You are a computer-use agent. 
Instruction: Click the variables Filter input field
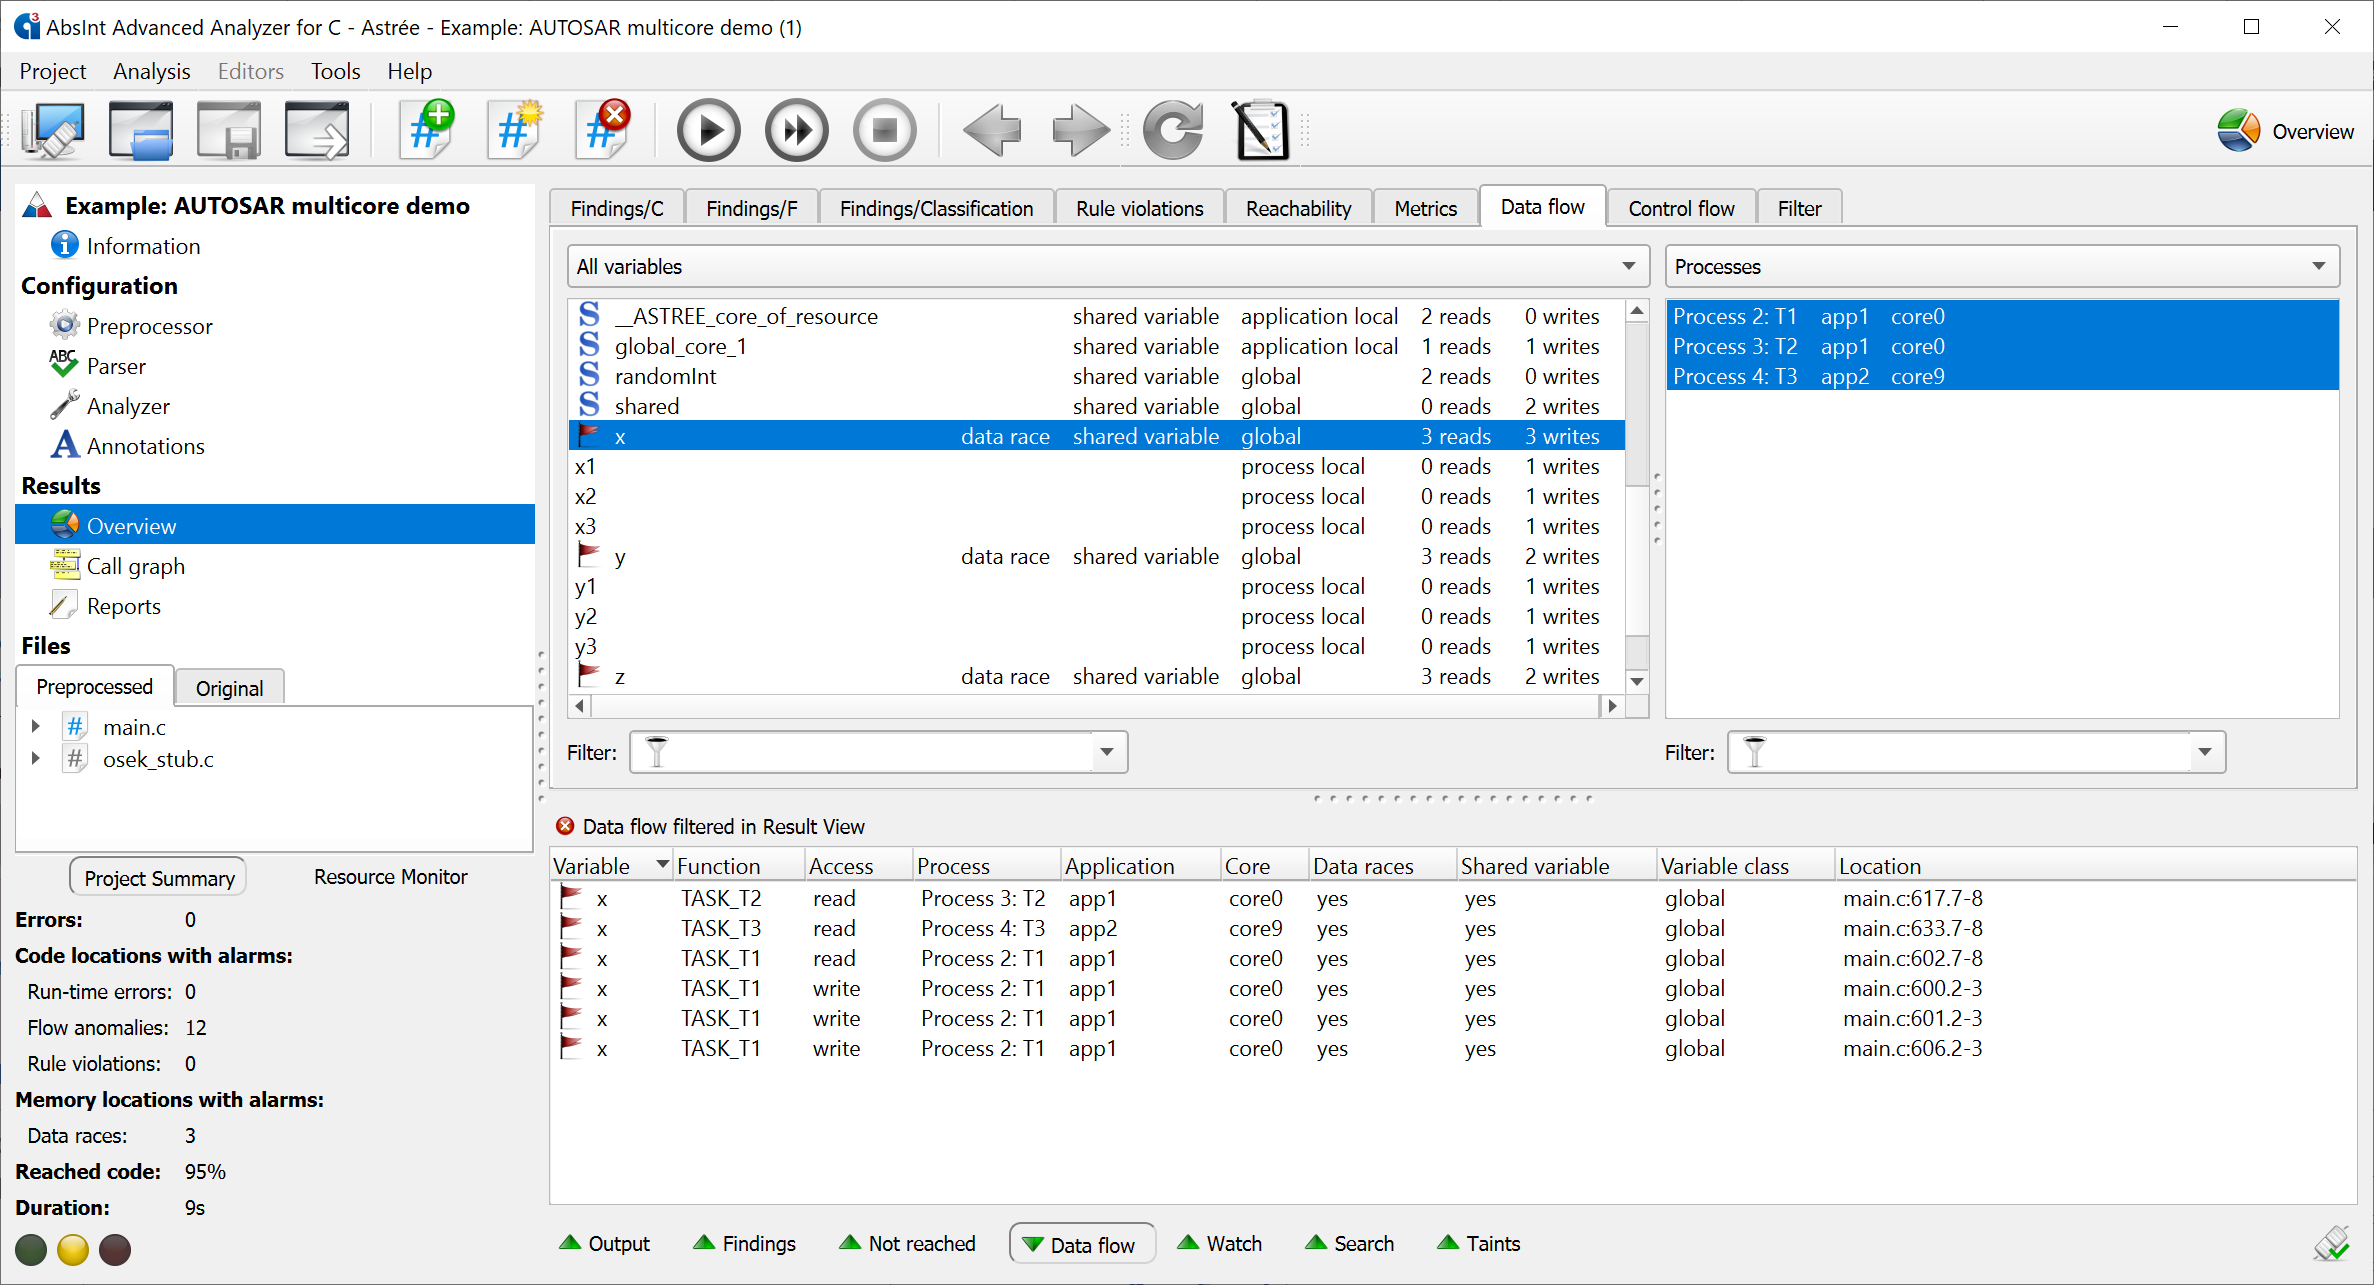[x=862, y=752]
